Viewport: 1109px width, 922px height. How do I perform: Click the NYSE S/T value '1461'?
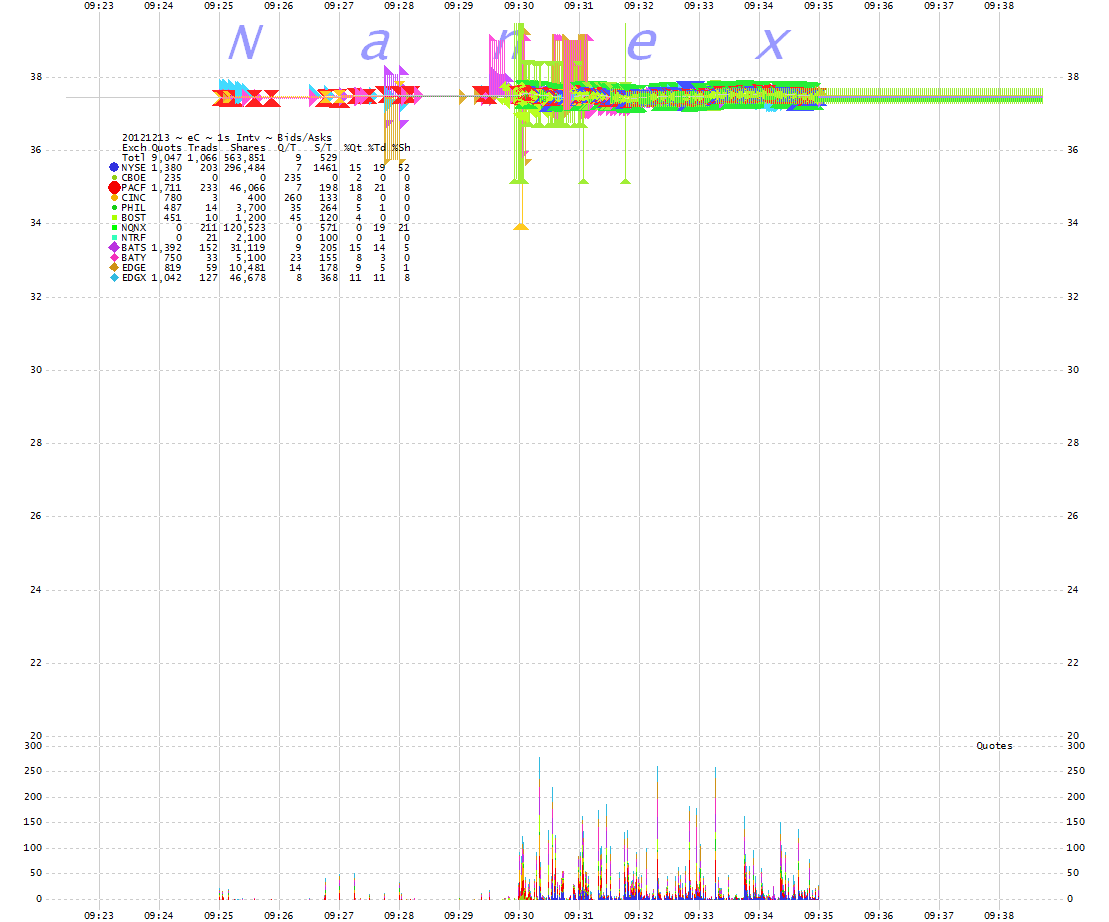(x=325, y=168)
